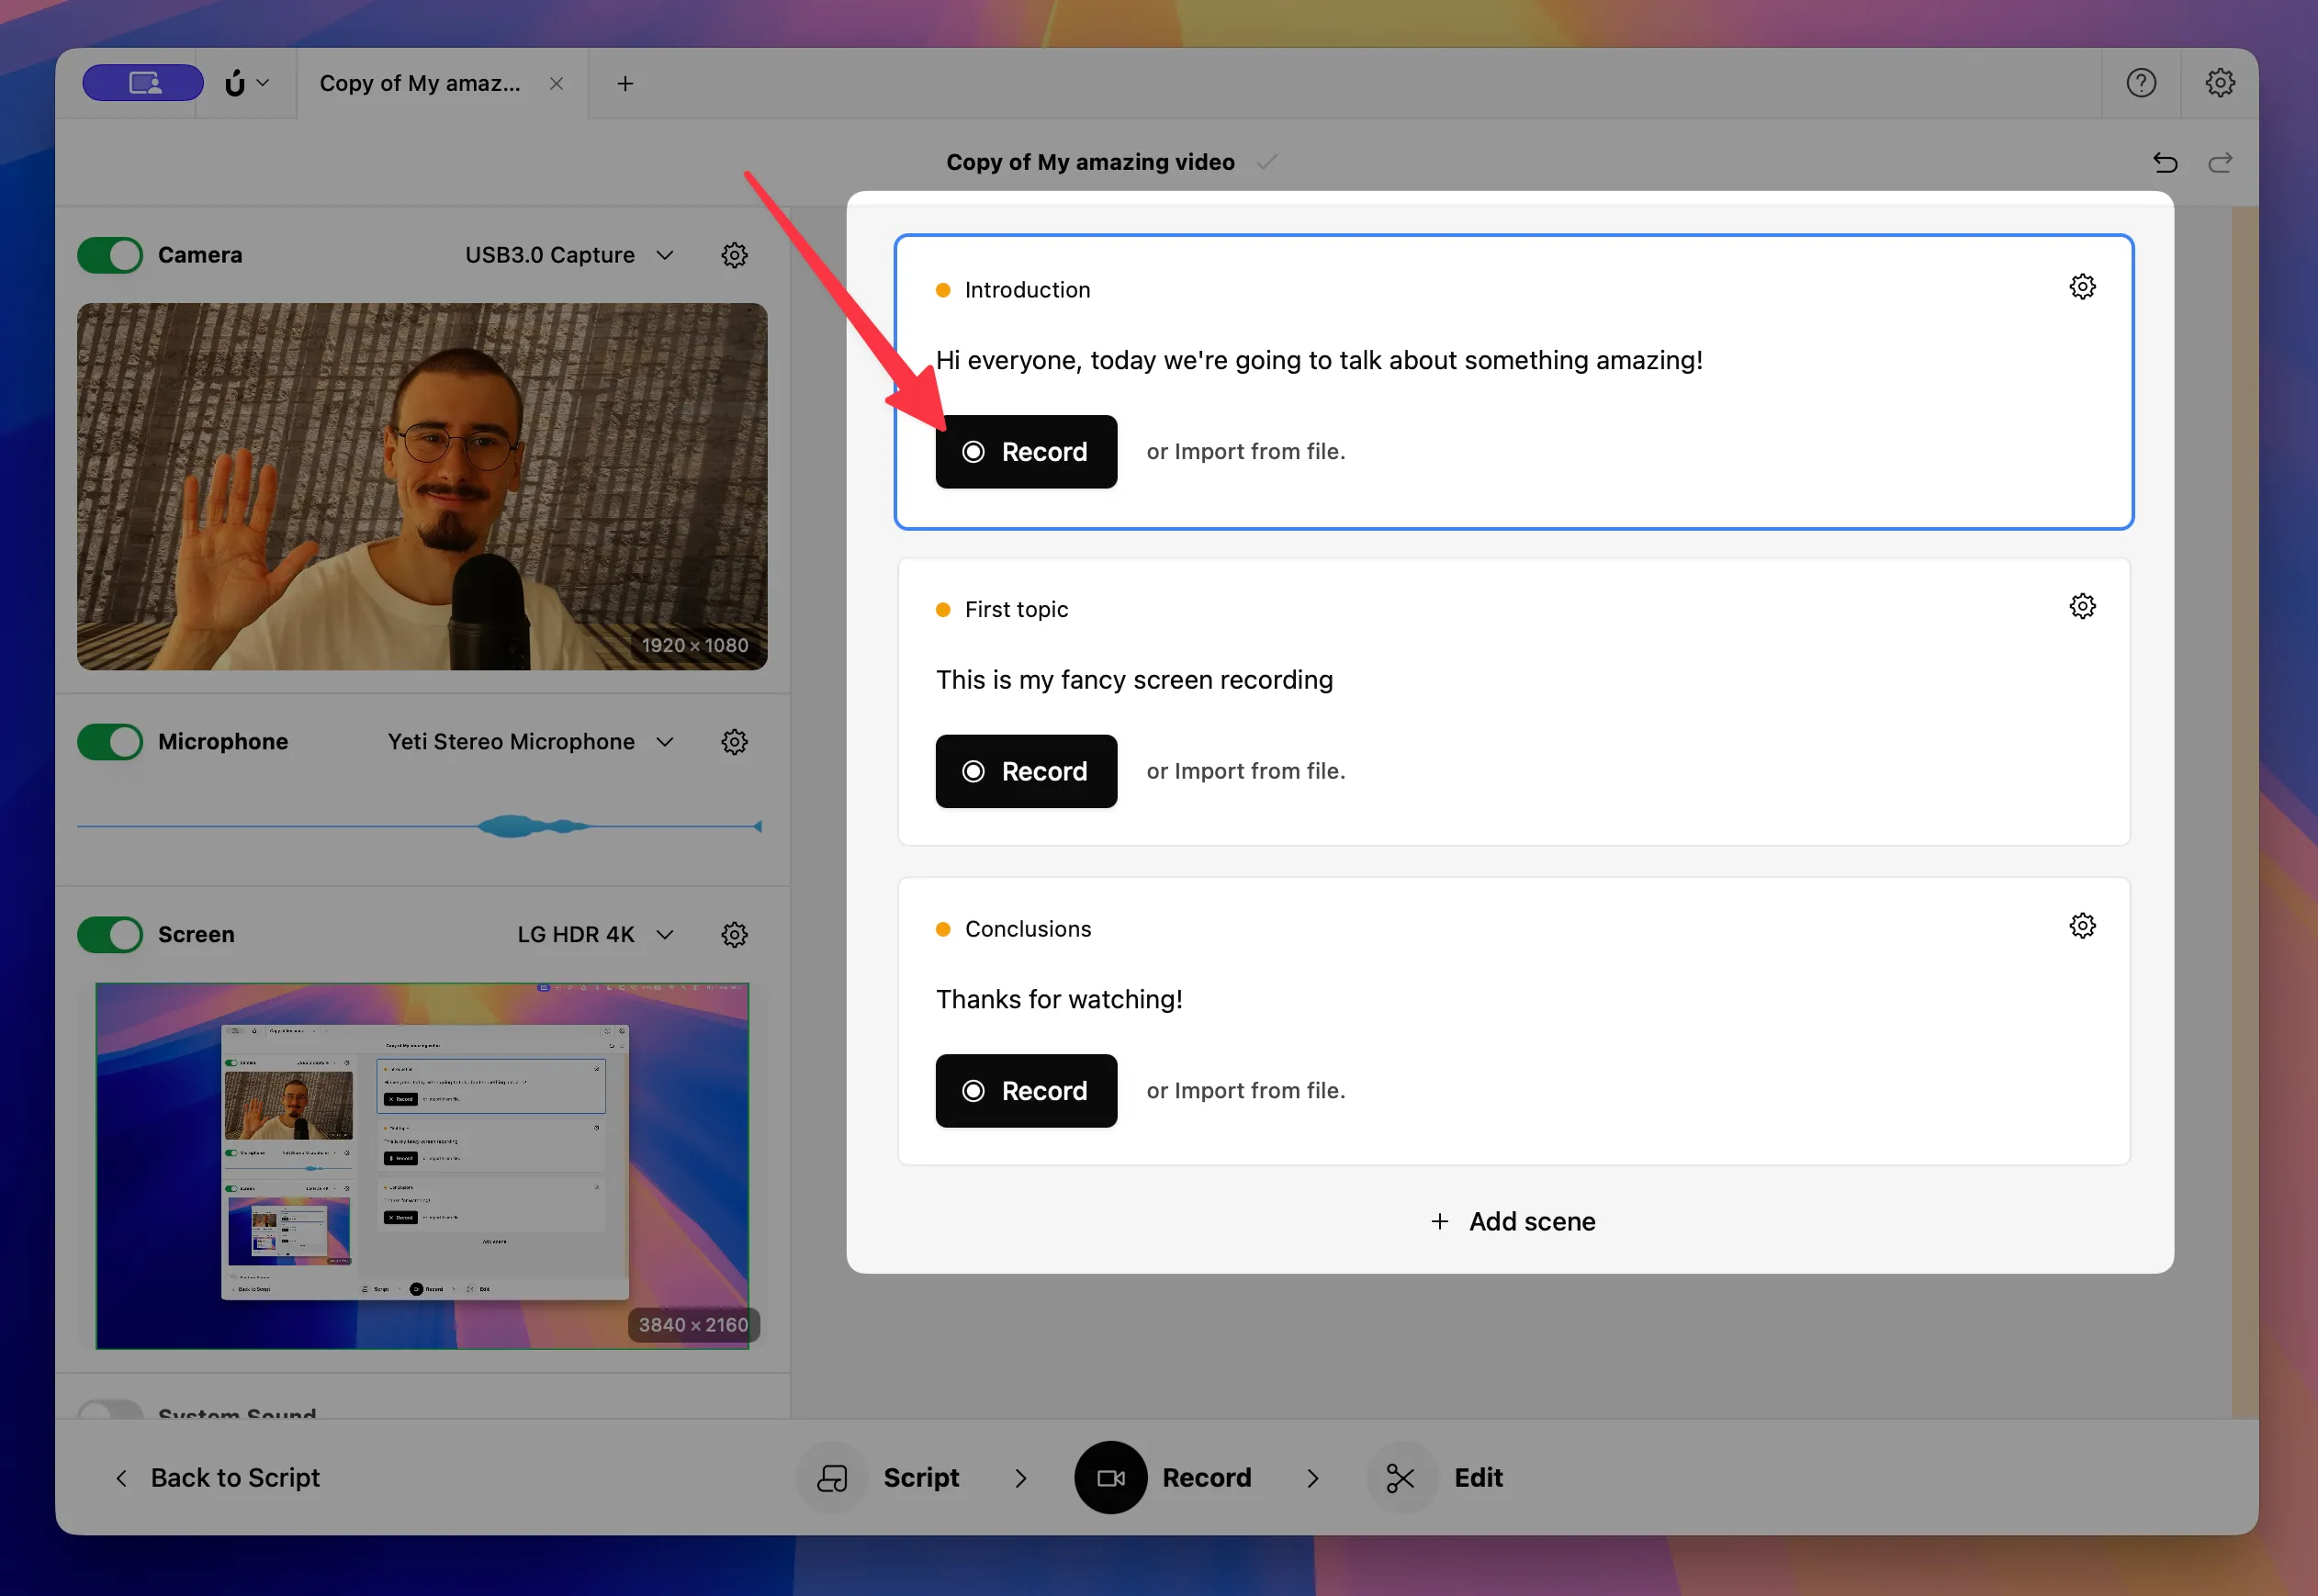Click Add scene

1512,1221
